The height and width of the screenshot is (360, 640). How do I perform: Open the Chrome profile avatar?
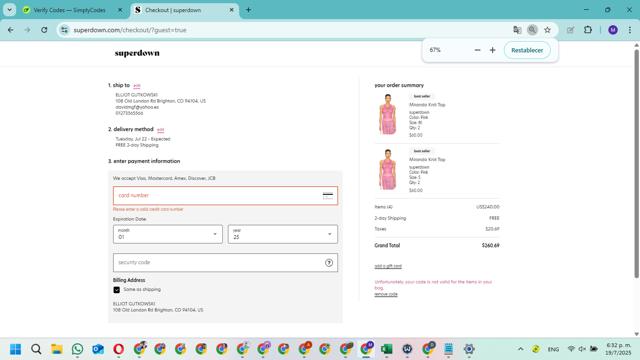coord(613,30)
